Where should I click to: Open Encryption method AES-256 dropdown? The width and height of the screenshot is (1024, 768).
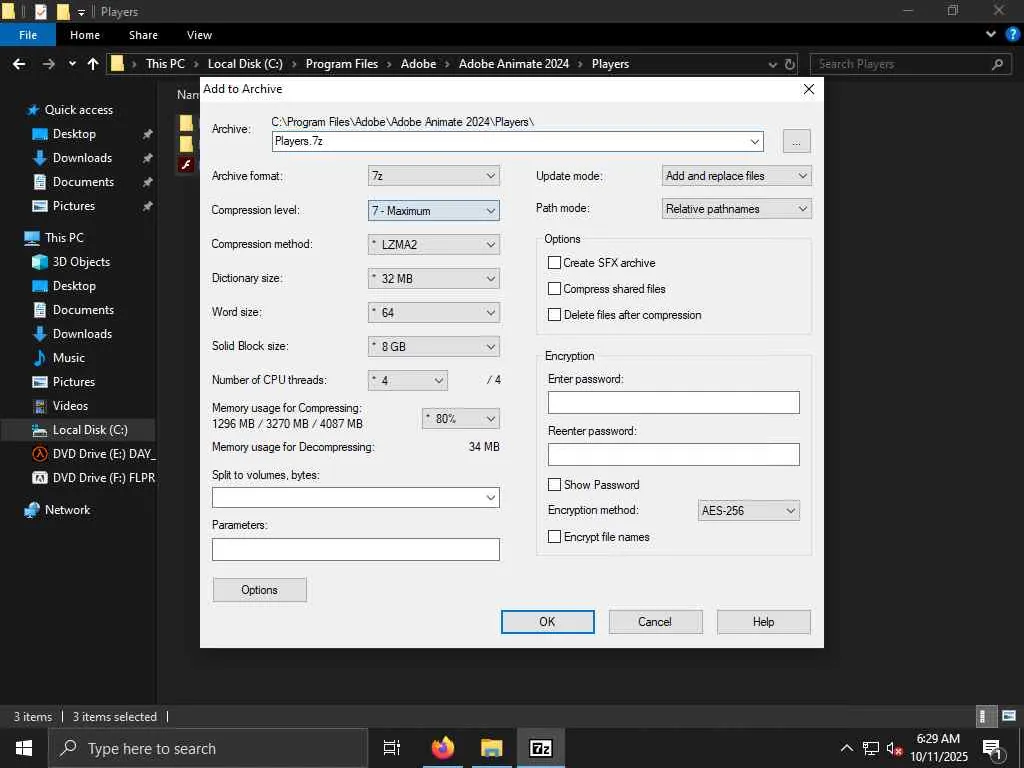tap(748, 511)
